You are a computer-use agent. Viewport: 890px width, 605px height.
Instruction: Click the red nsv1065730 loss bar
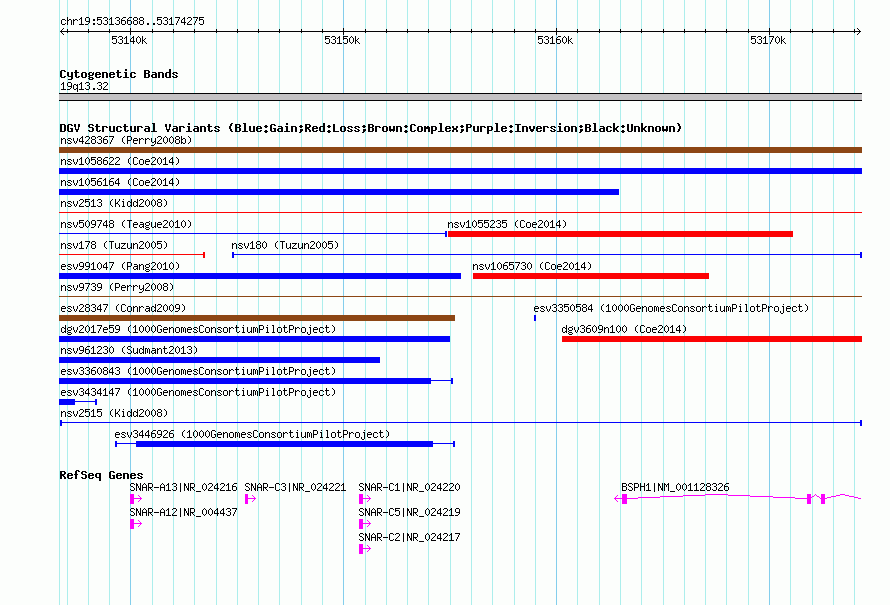pos(591,276)
